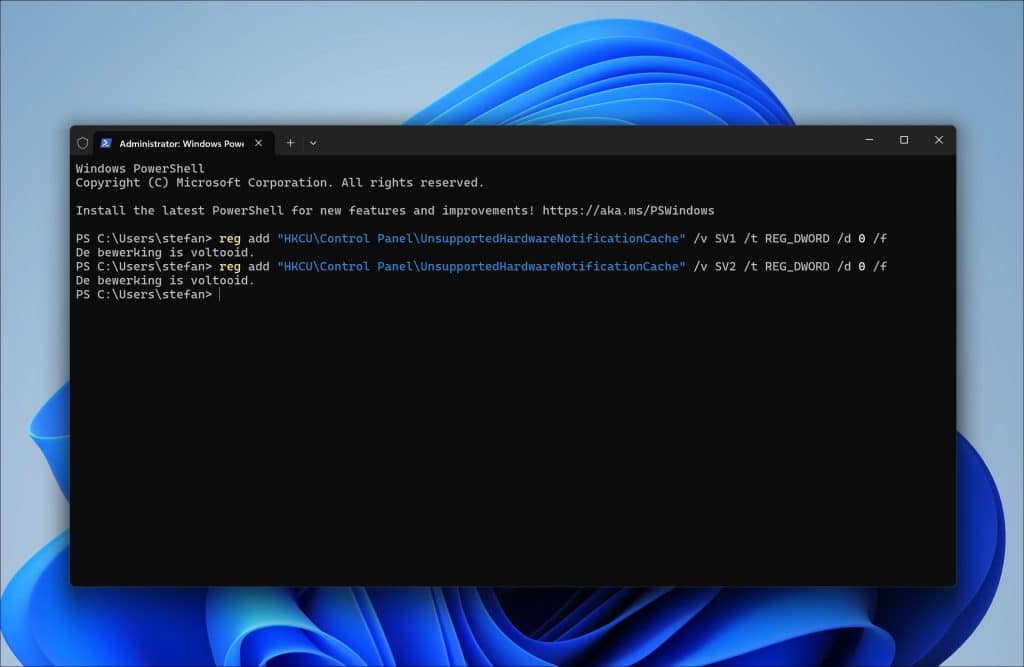This screenshot has width=1024, height=667.
Task: Click the administrator shield icon in Terminal
Action: (83, 143)
